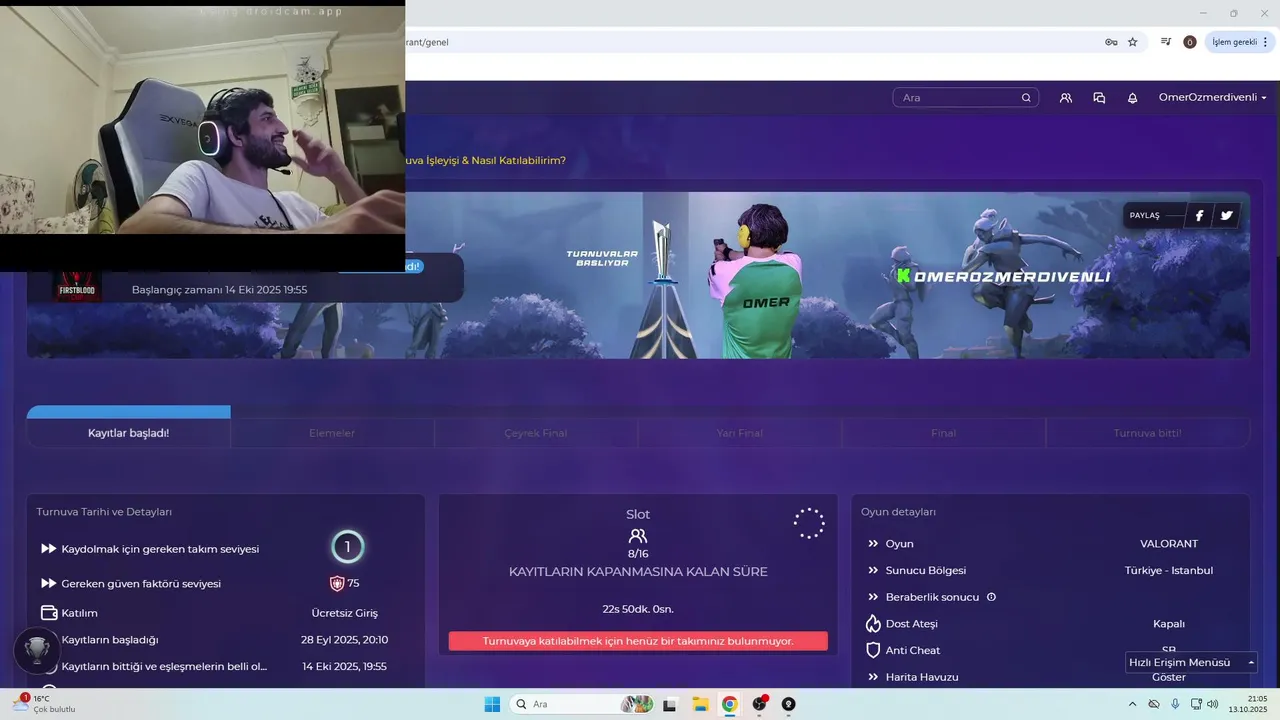Viewport: 1280px width, 720px height.
Task: Click the Türkiye - Istanbul server value
Action: coord(1168,570)
